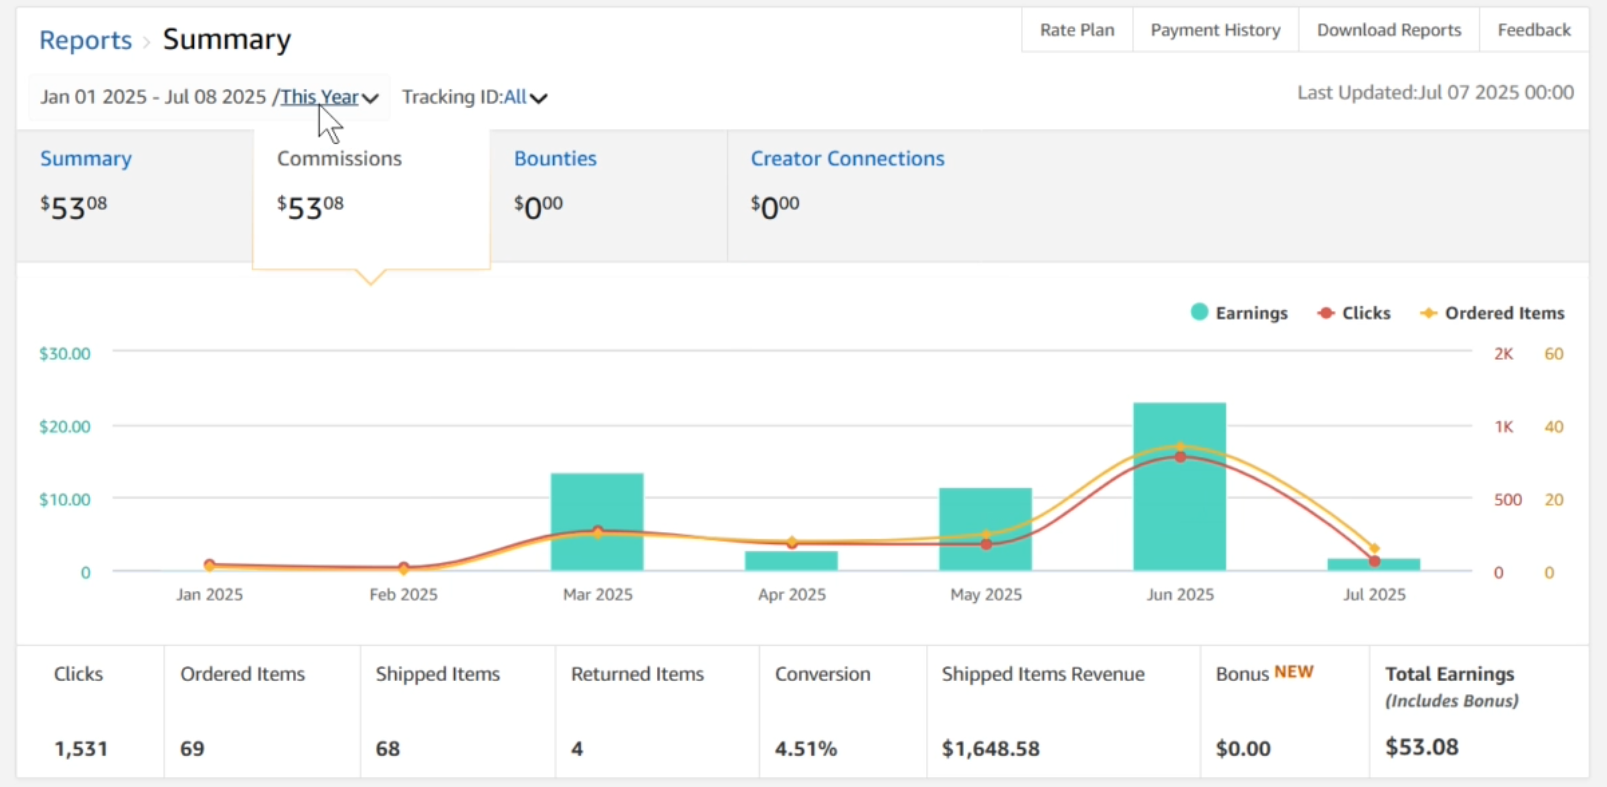Click the Ordered Items value 69
This screenshot has height=787, width=1607.
(x=192, y=749)
